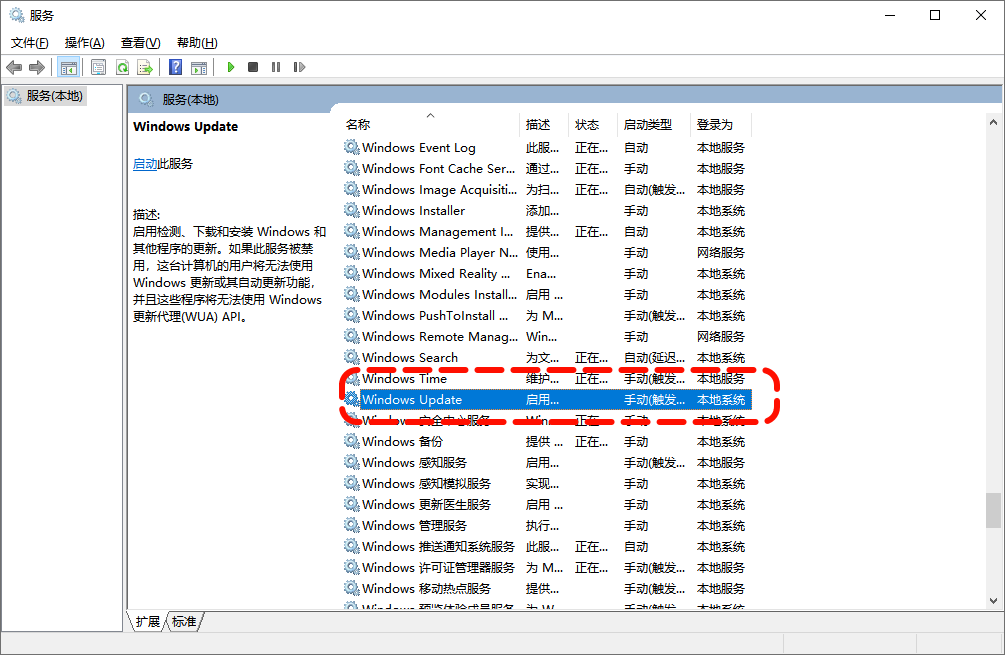1005x655 pixels.
Task: Click the Refresh toolbar icon
Action: [122, 67]
